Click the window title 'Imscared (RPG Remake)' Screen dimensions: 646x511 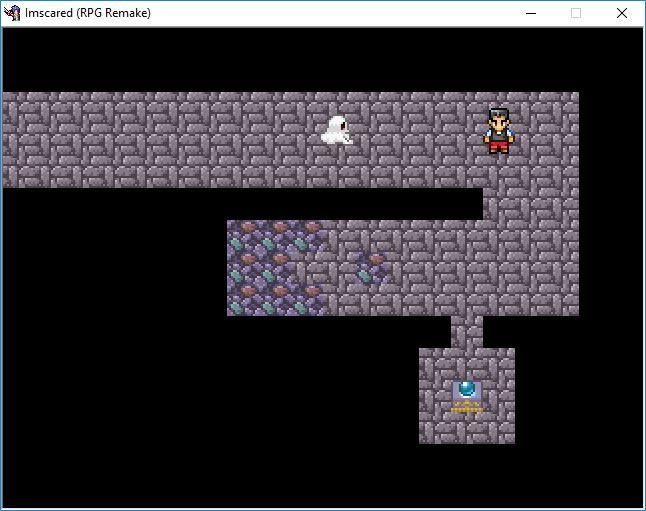pos(88,13)
